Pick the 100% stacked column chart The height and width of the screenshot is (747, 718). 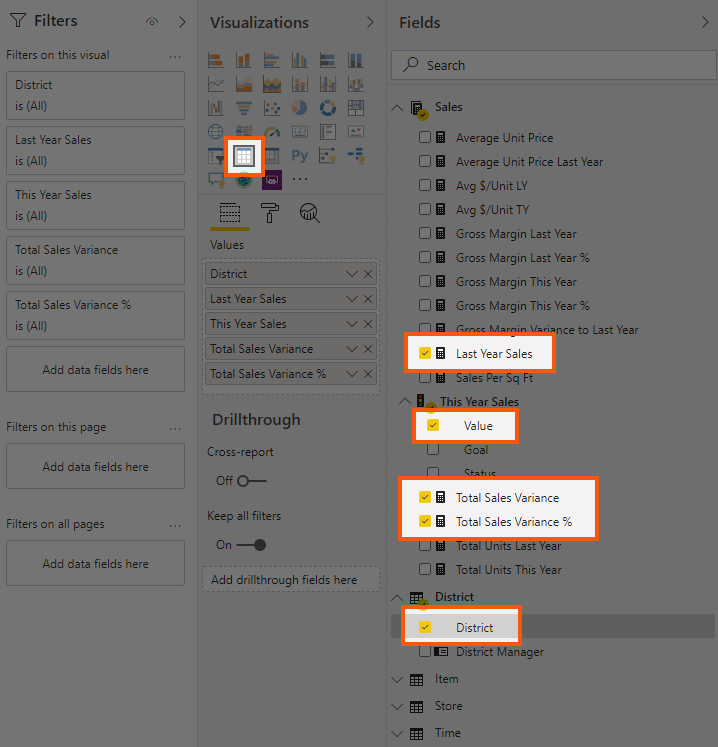[x=356, y=61]
